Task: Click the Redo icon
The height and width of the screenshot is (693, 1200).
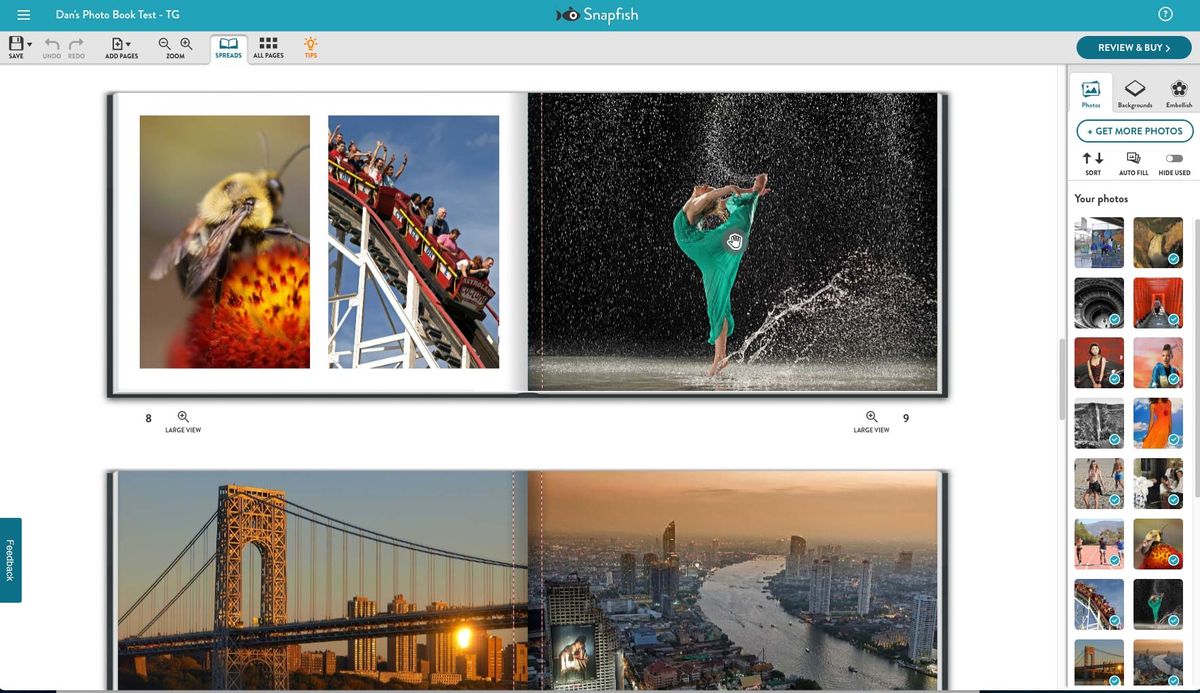Action: [x=75, y=46]
